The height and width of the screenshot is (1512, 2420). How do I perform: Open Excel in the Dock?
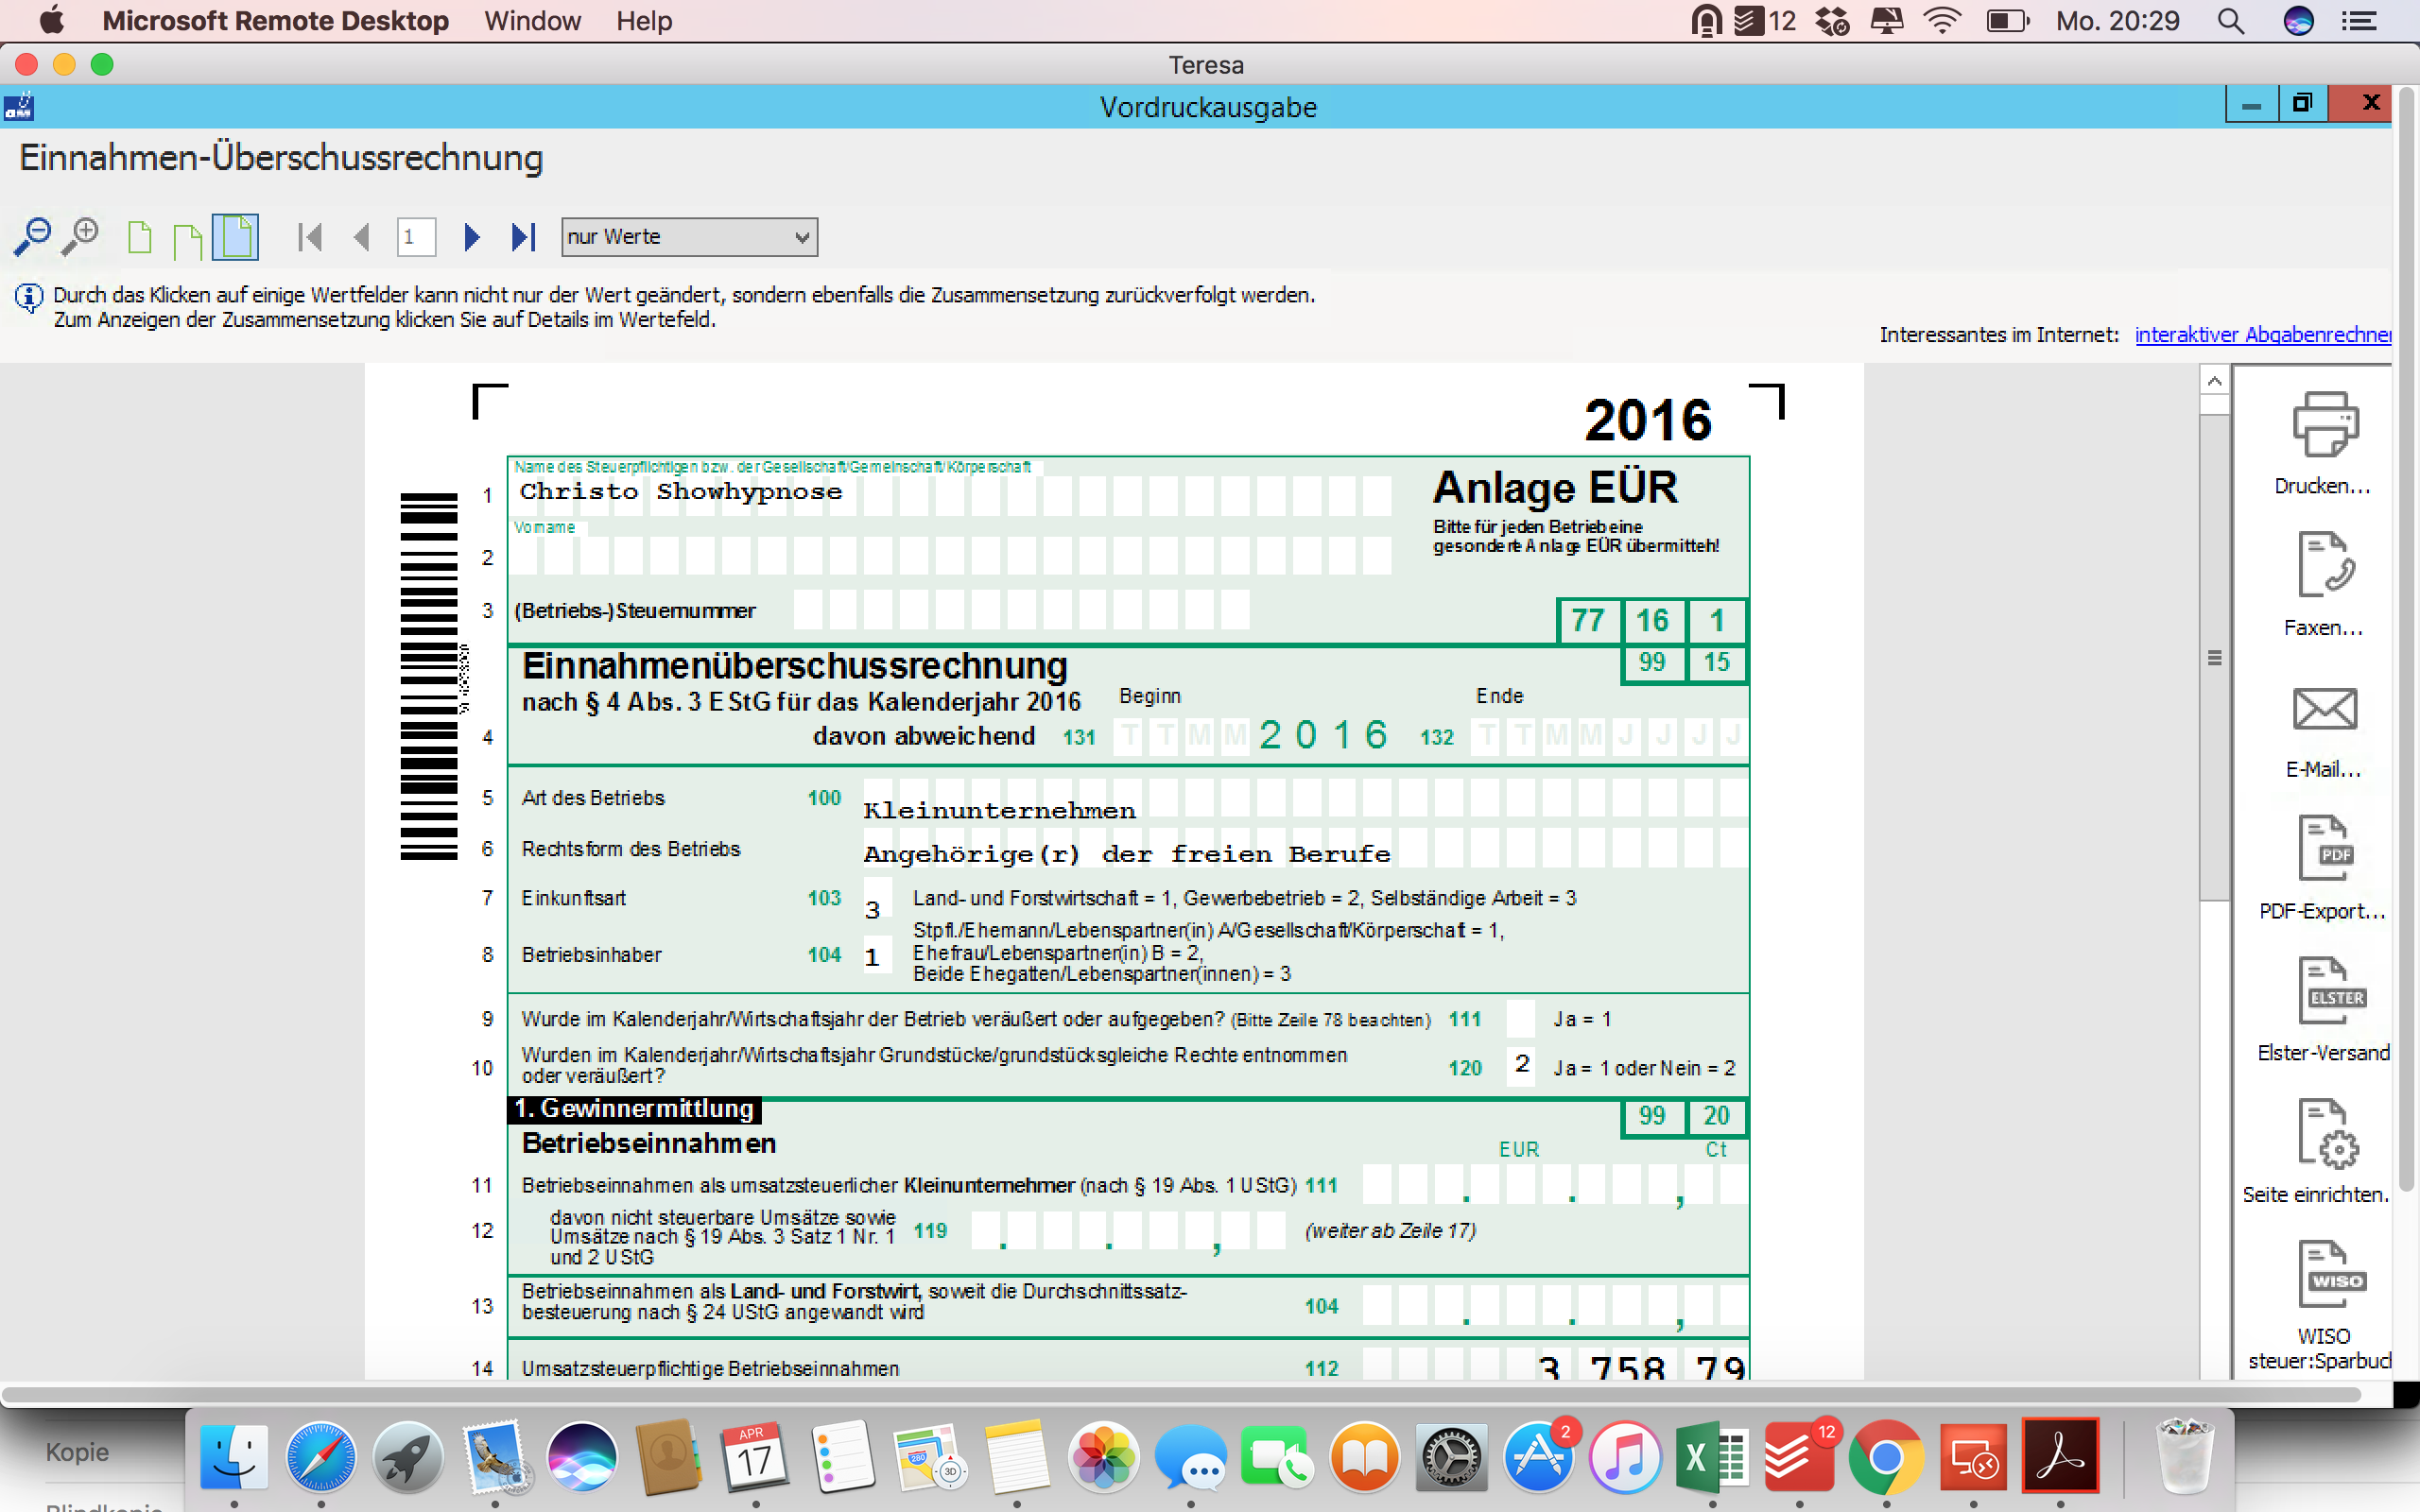pos(1712,1457)
